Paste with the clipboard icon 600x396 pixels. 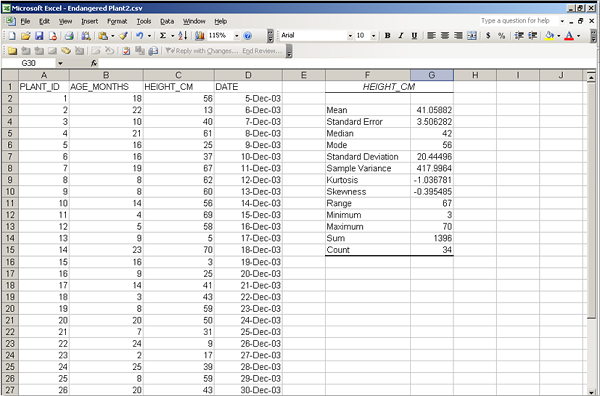(103, 36)
